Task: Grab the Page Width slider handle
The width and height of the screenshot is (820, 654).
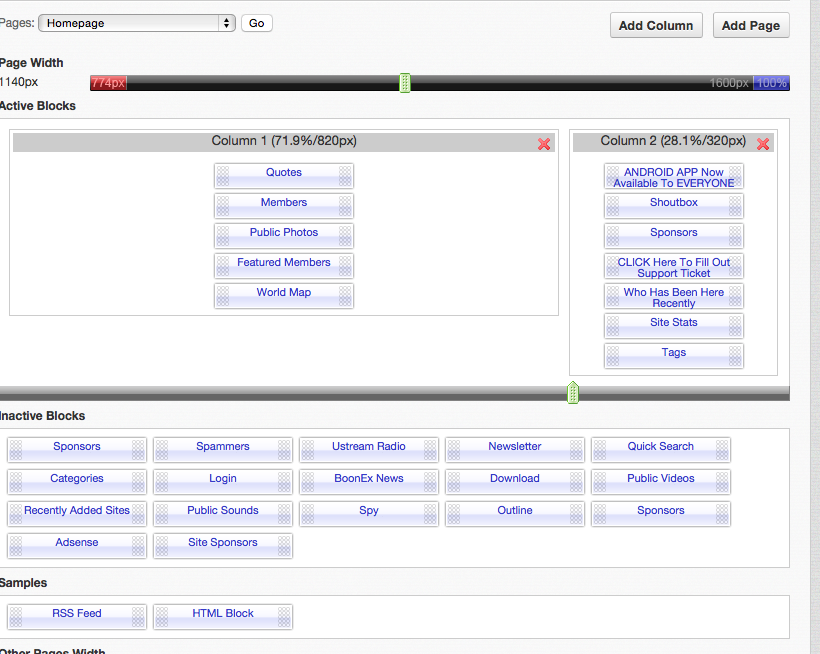Action: click(x=405, y=83)
